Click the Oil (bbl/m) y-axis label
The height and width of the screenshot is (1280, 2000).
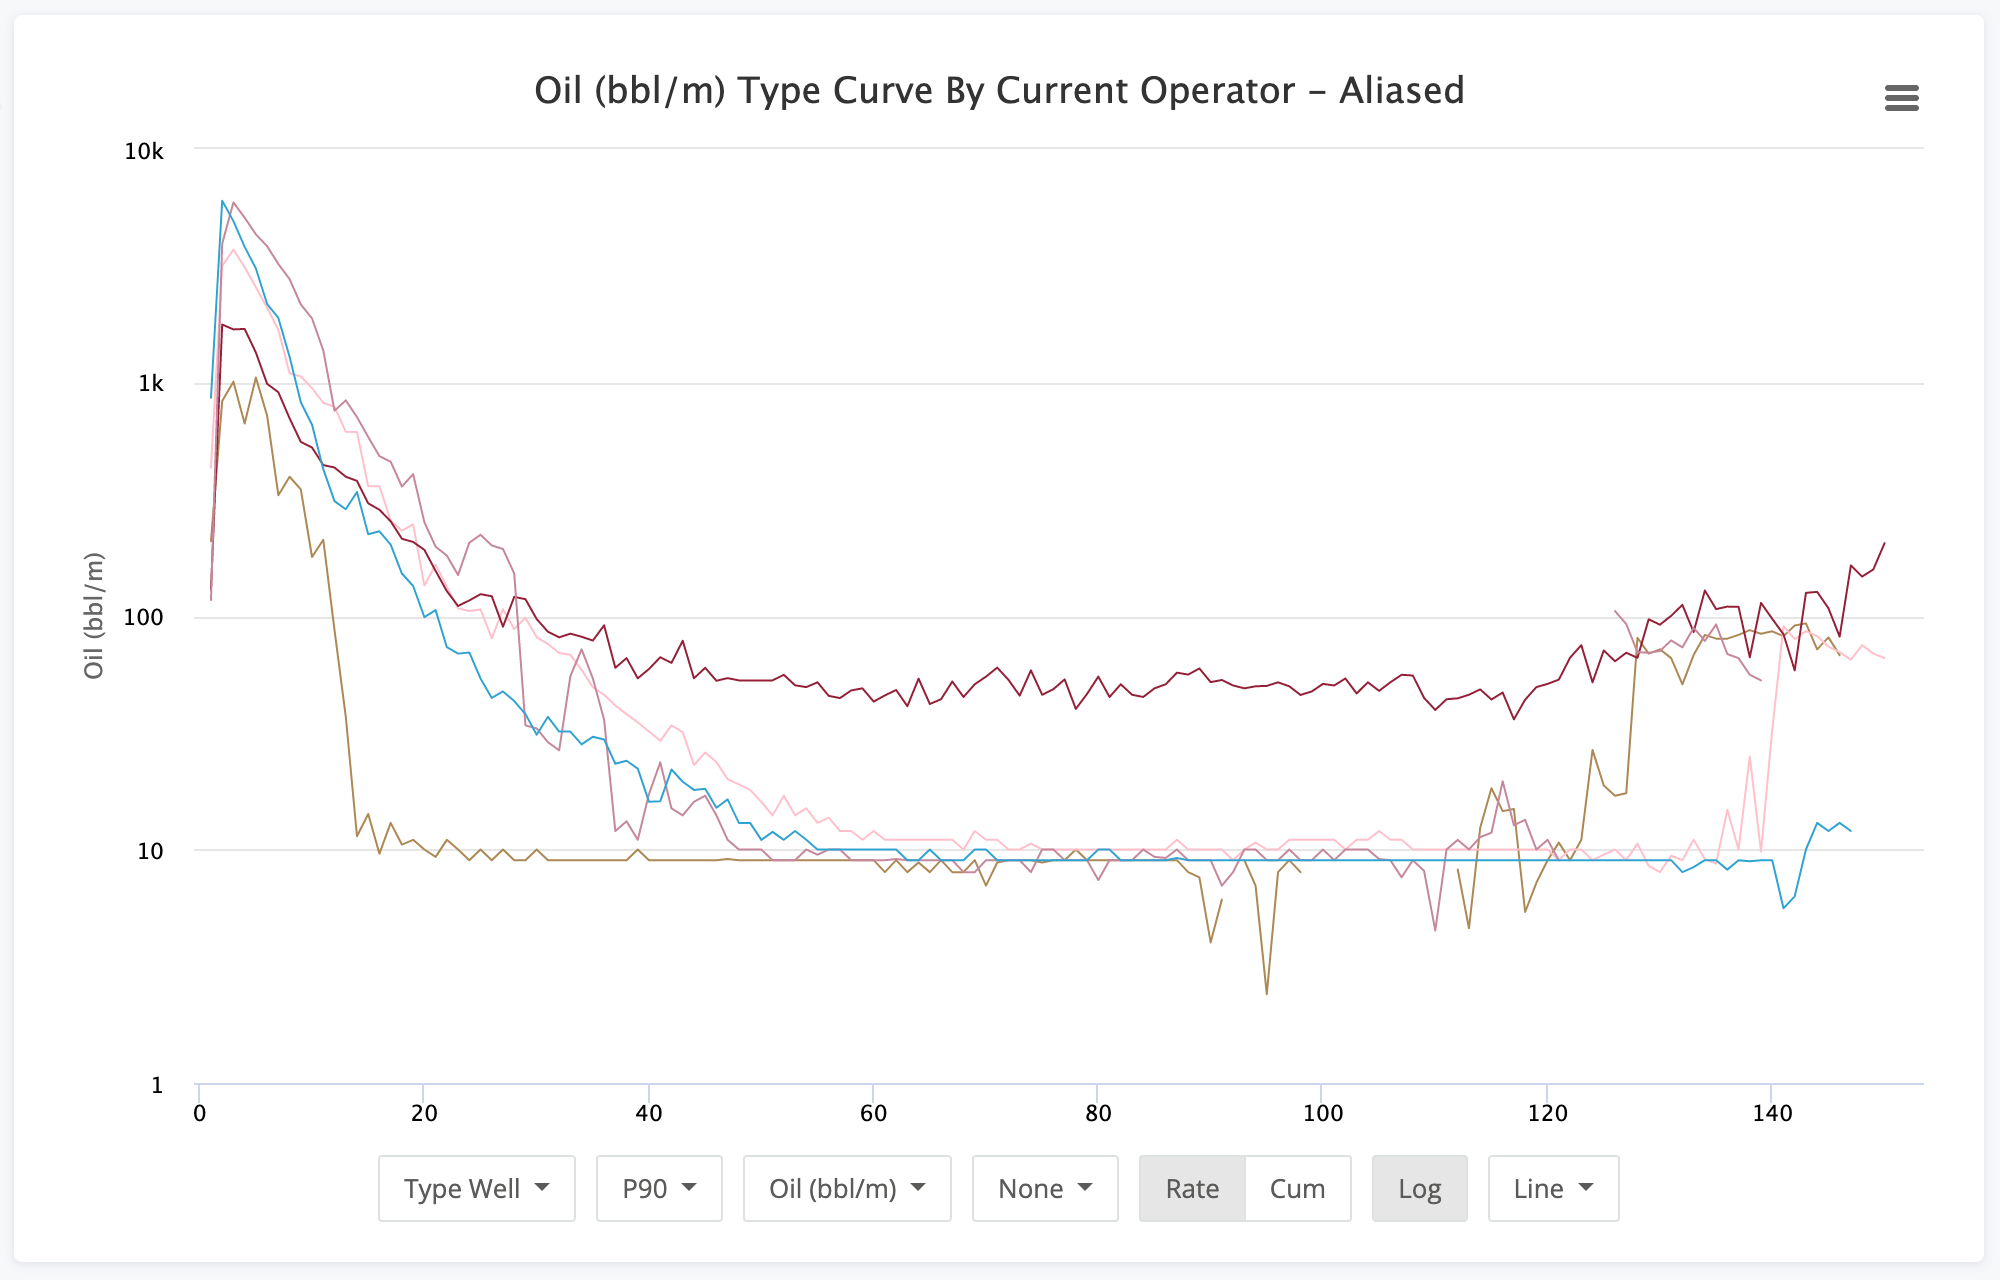(94, 615)
